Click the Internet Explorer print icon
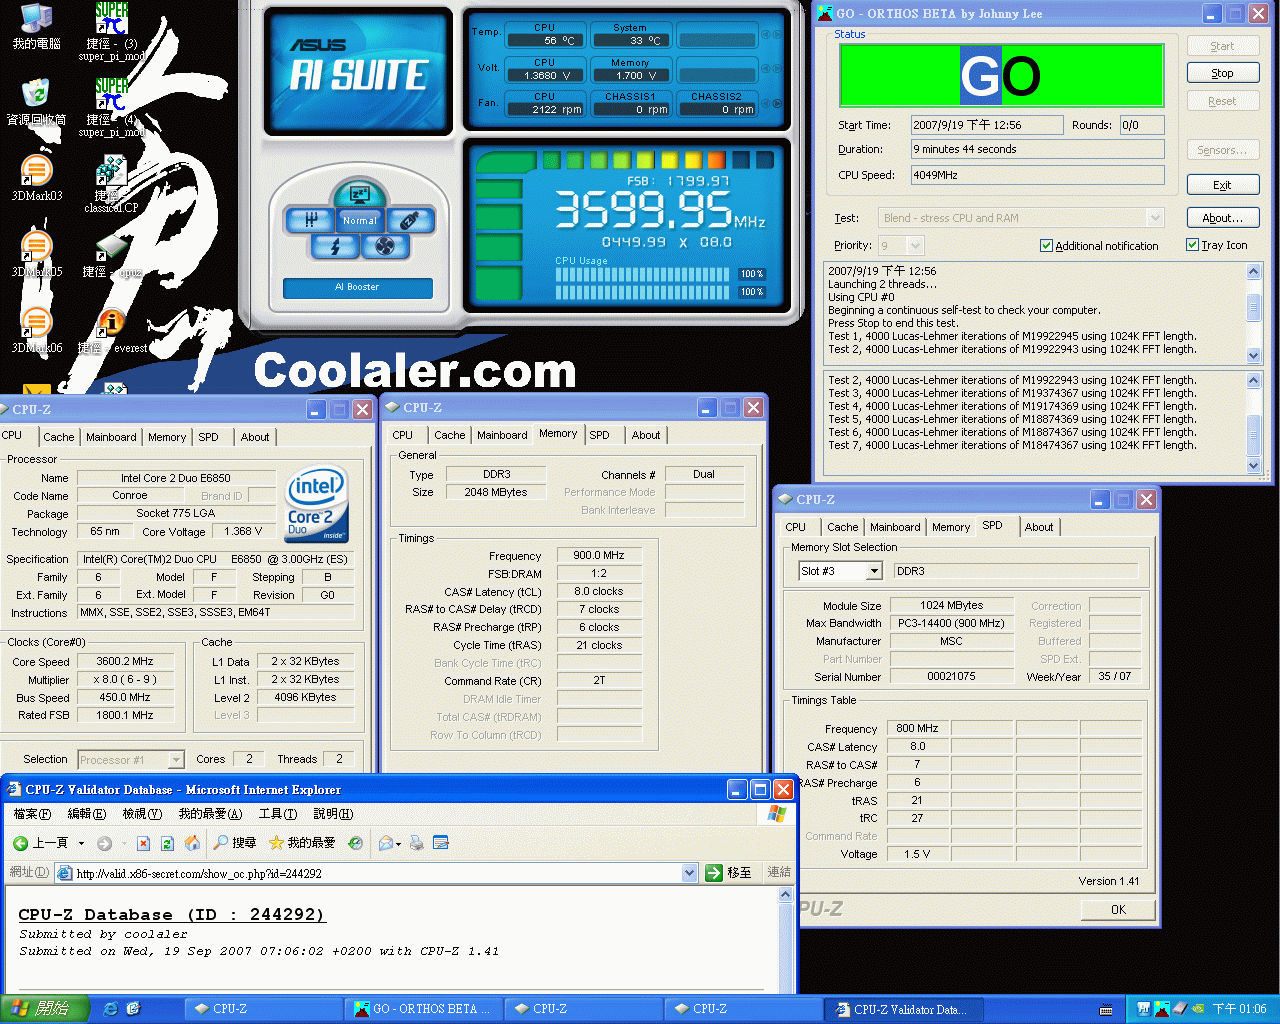The width and height of the screenshot is (1280, 1024). click(417, 843)
